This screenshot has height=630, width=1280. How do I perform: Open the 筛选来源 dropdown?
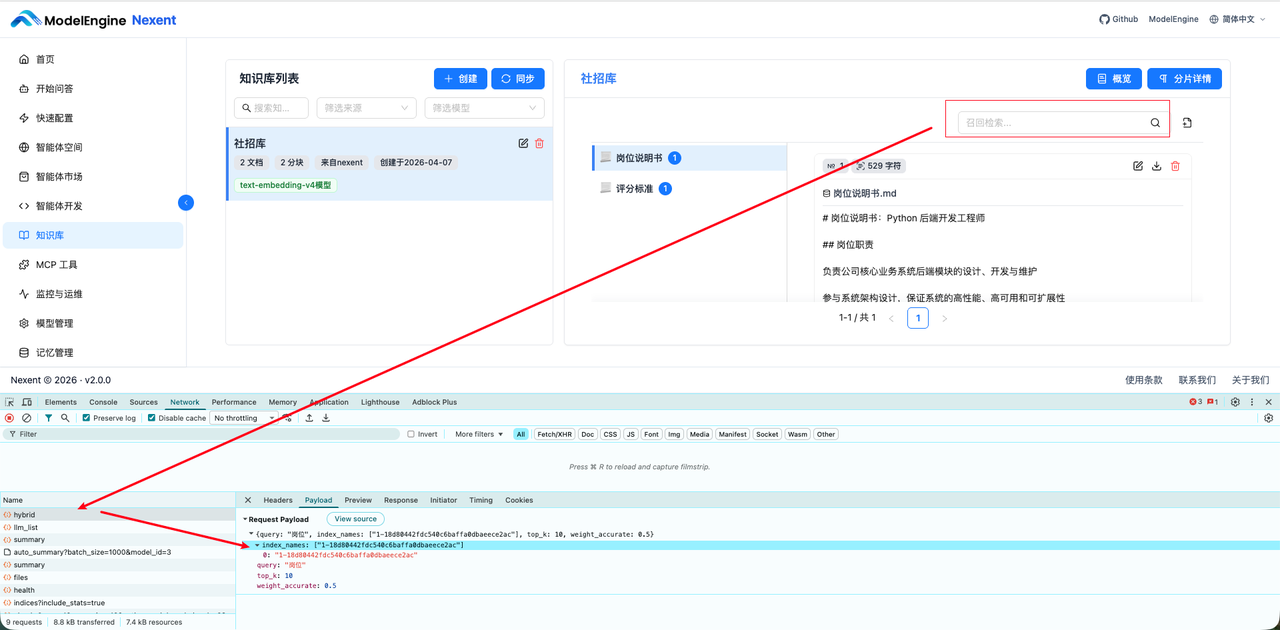point(366,108)
